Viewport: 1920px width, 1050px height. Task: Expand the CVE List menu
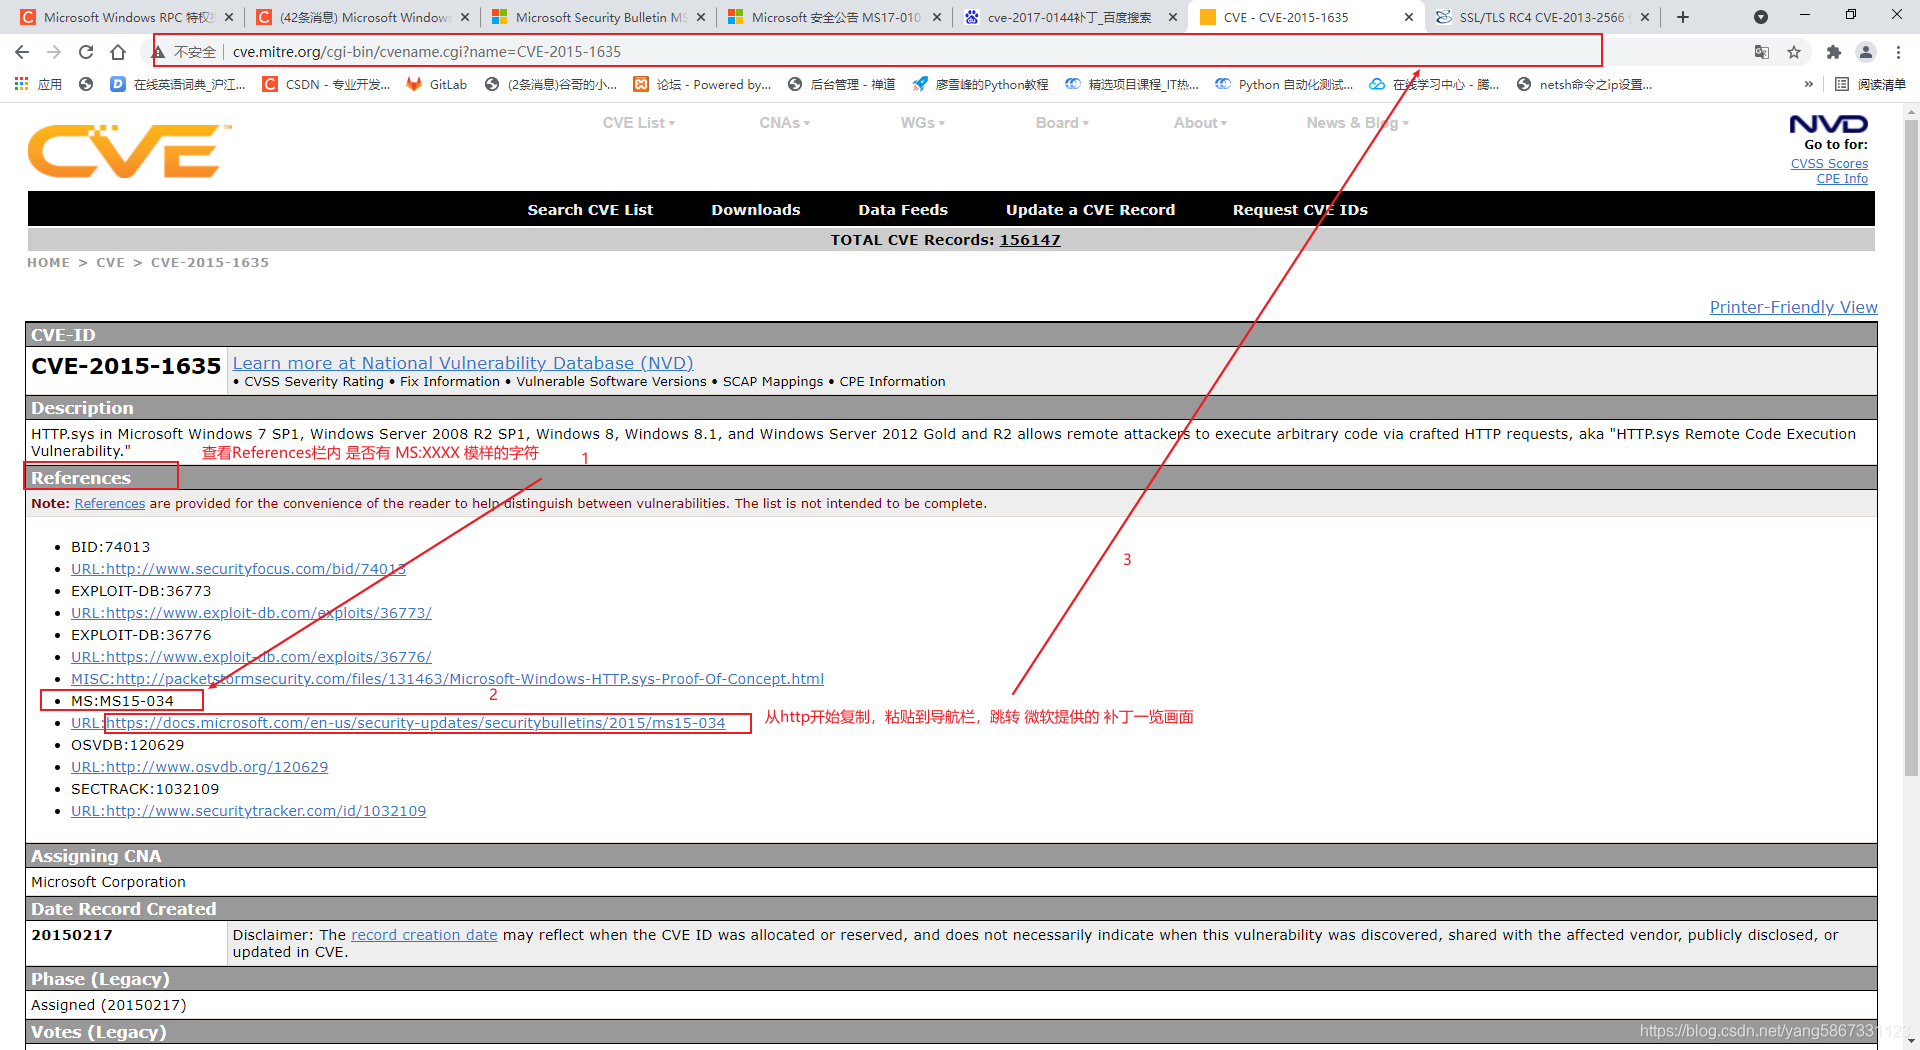click(639, 123)
